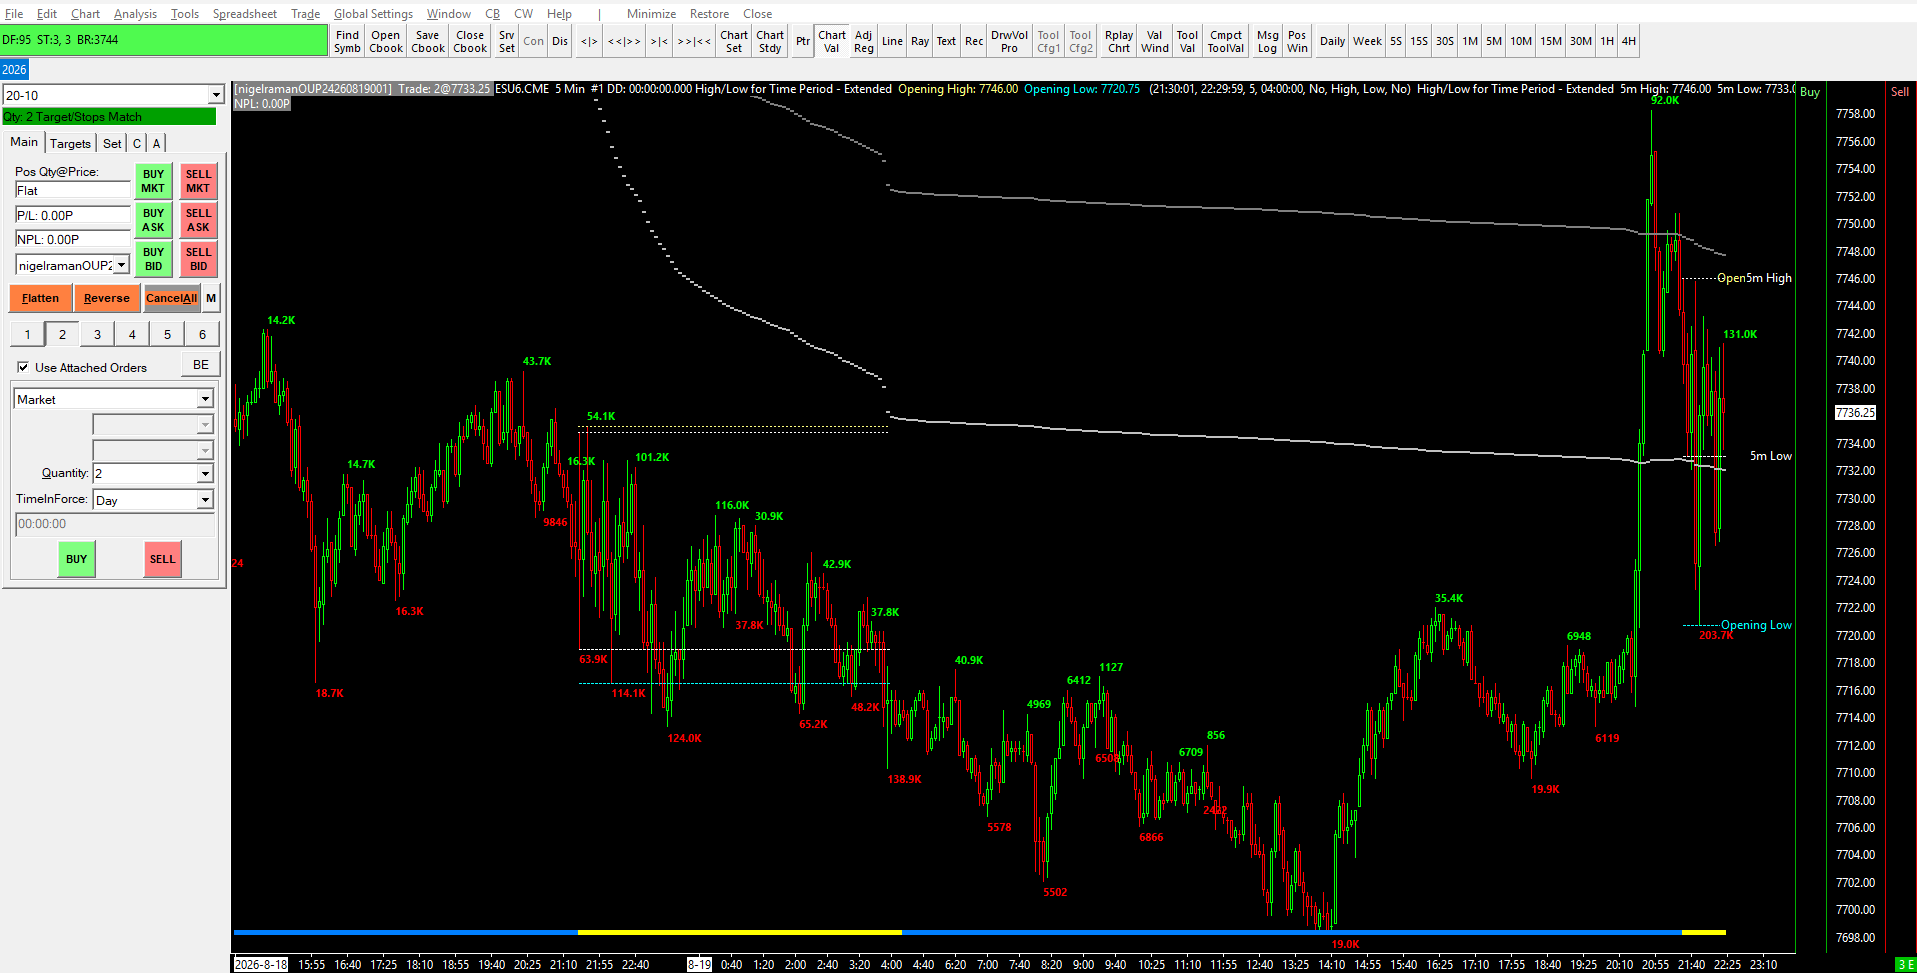Viewport: 1917px width, 974px height.
Task: Click the Reverse button
Action: click(107, 298)
